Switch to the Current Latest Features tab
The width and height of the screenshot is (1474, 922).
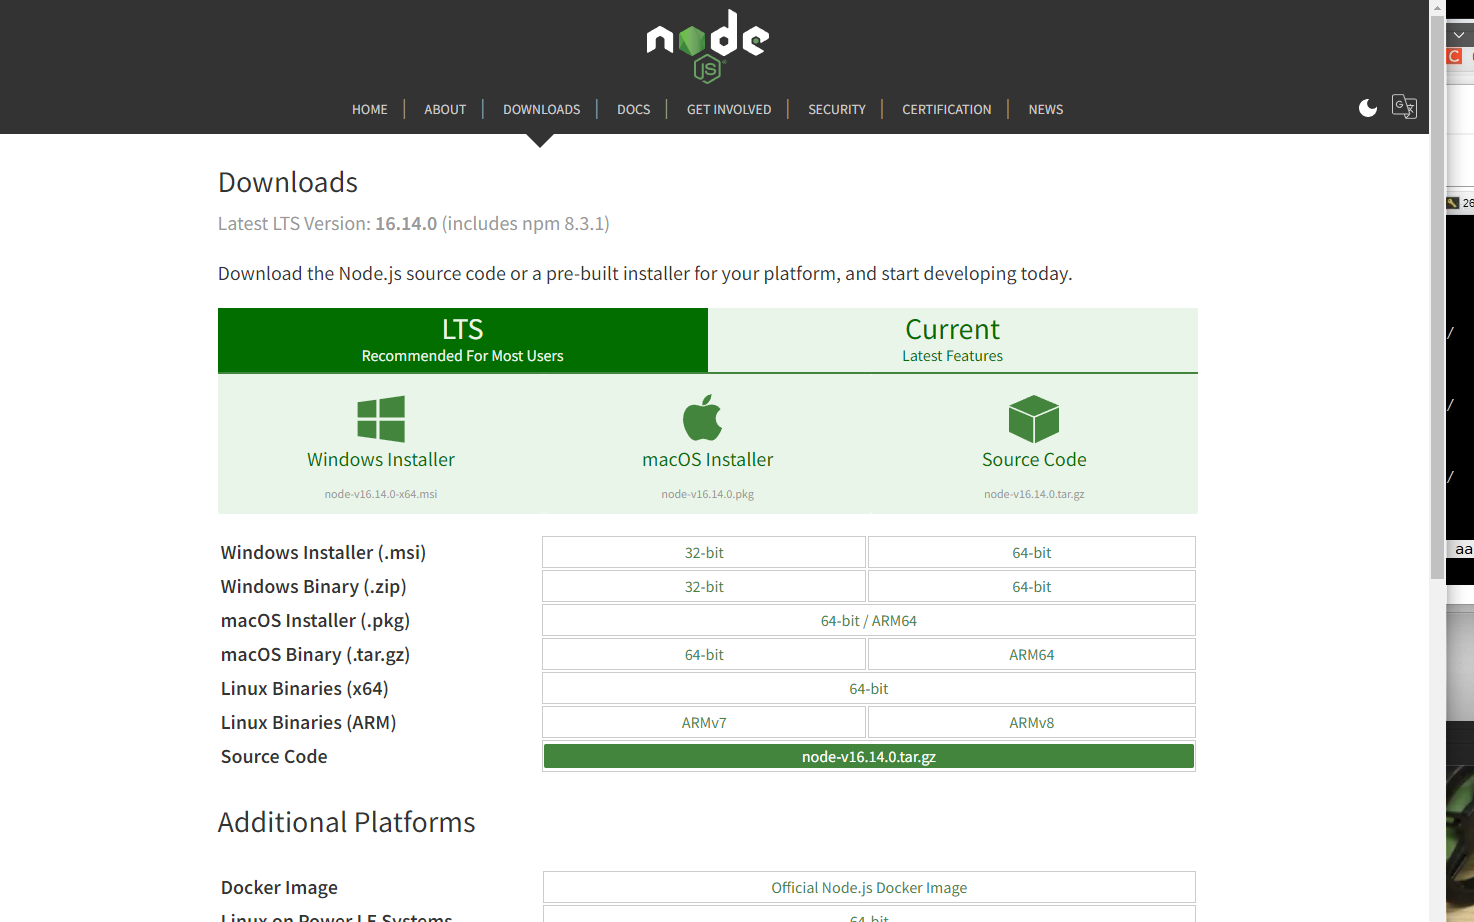pyautogui.click(x=953, y=340)
